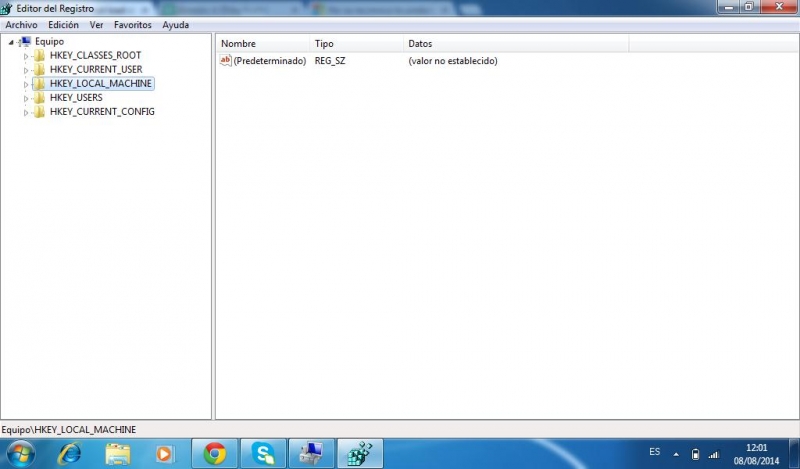
Task: Click the system clock in the tray
Action: point(757,453)
